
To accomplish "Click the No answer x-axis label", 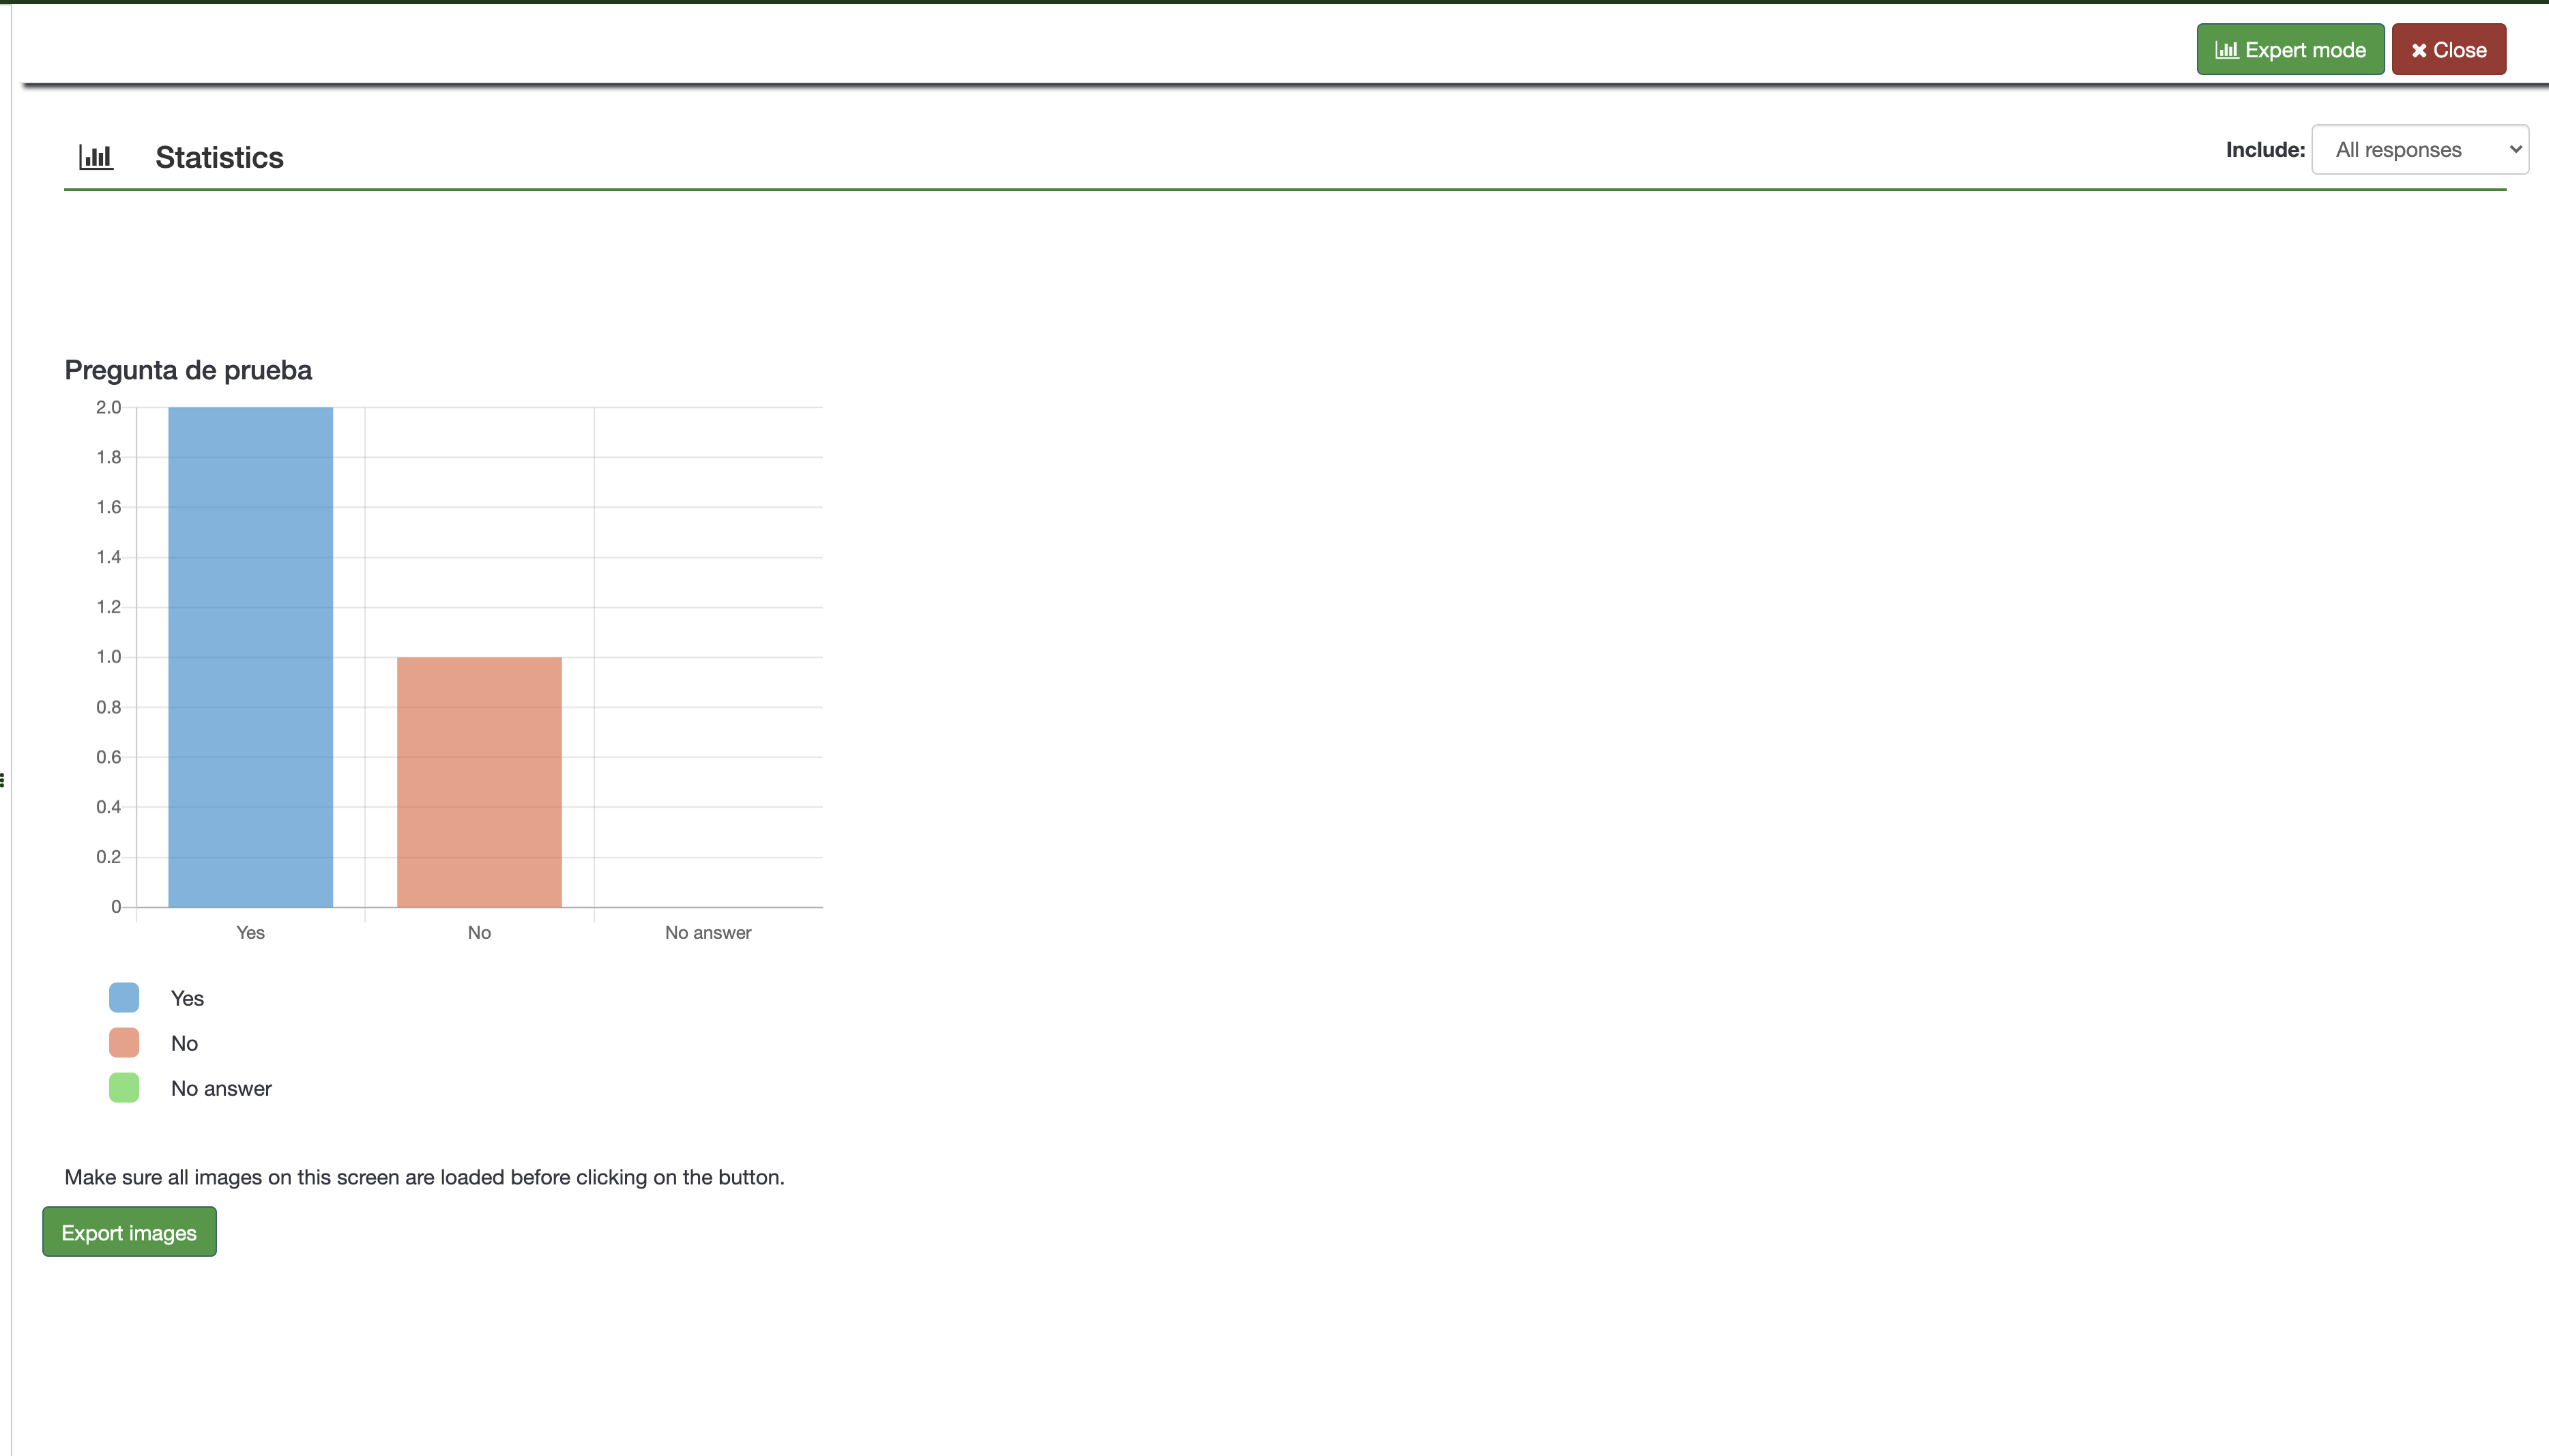I will 708,932.
